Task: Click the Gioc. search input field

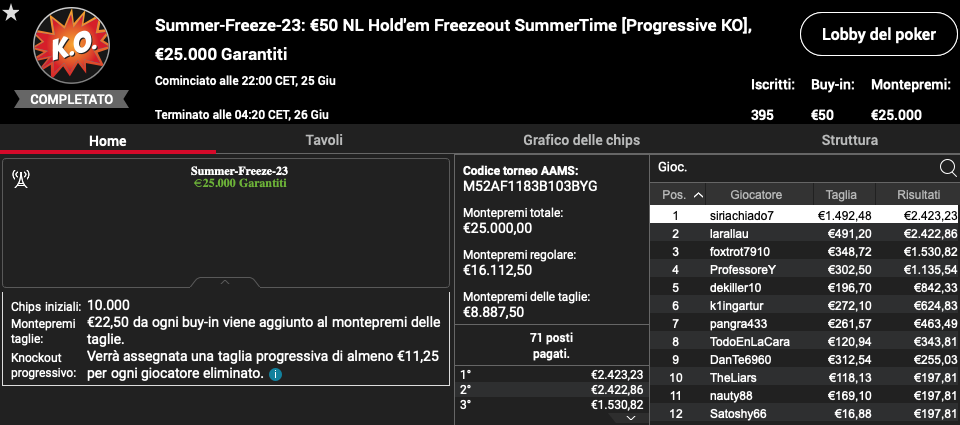Action: (x=795, y=167)
